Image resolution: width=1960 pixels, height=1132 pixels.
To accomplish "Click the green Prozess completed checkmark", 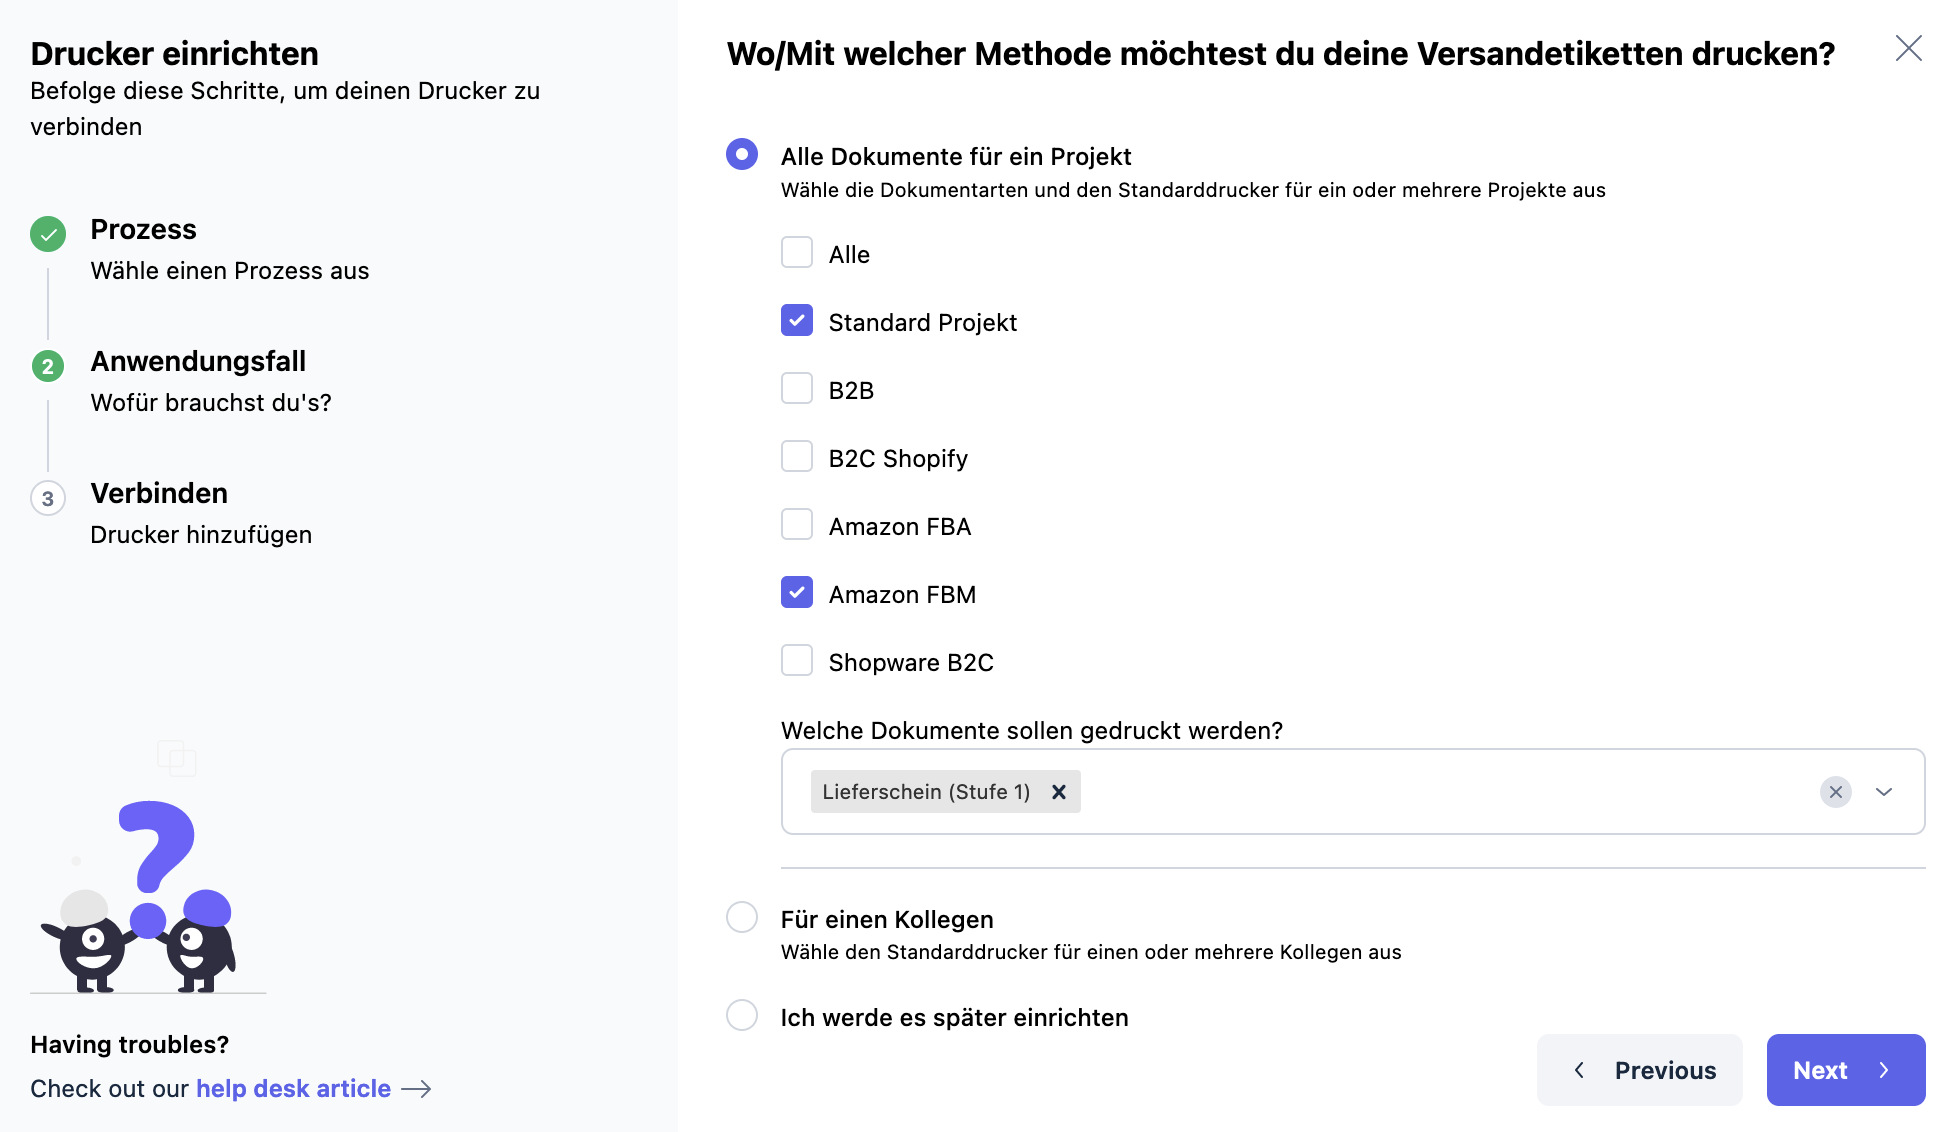I will click(48, 234).
